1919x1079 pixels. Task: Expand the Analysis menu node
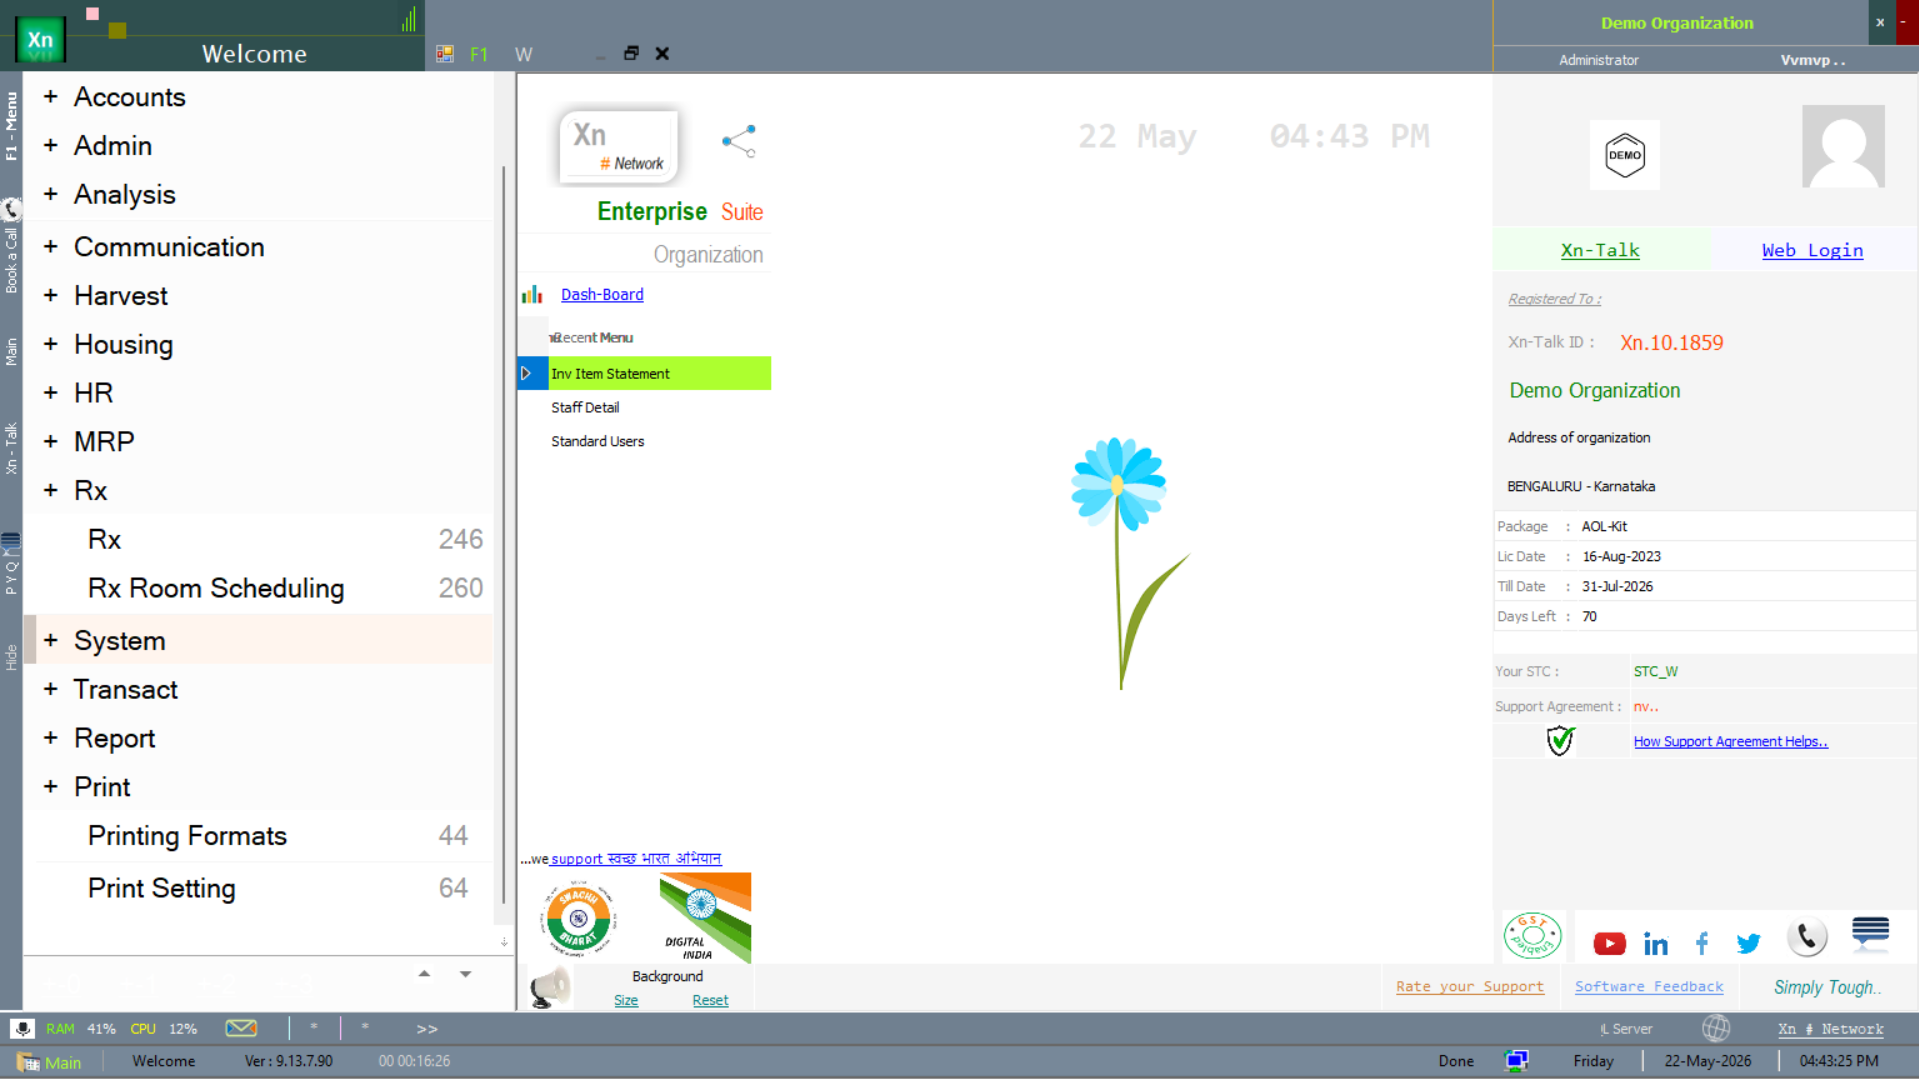click(x=51, y=194)
